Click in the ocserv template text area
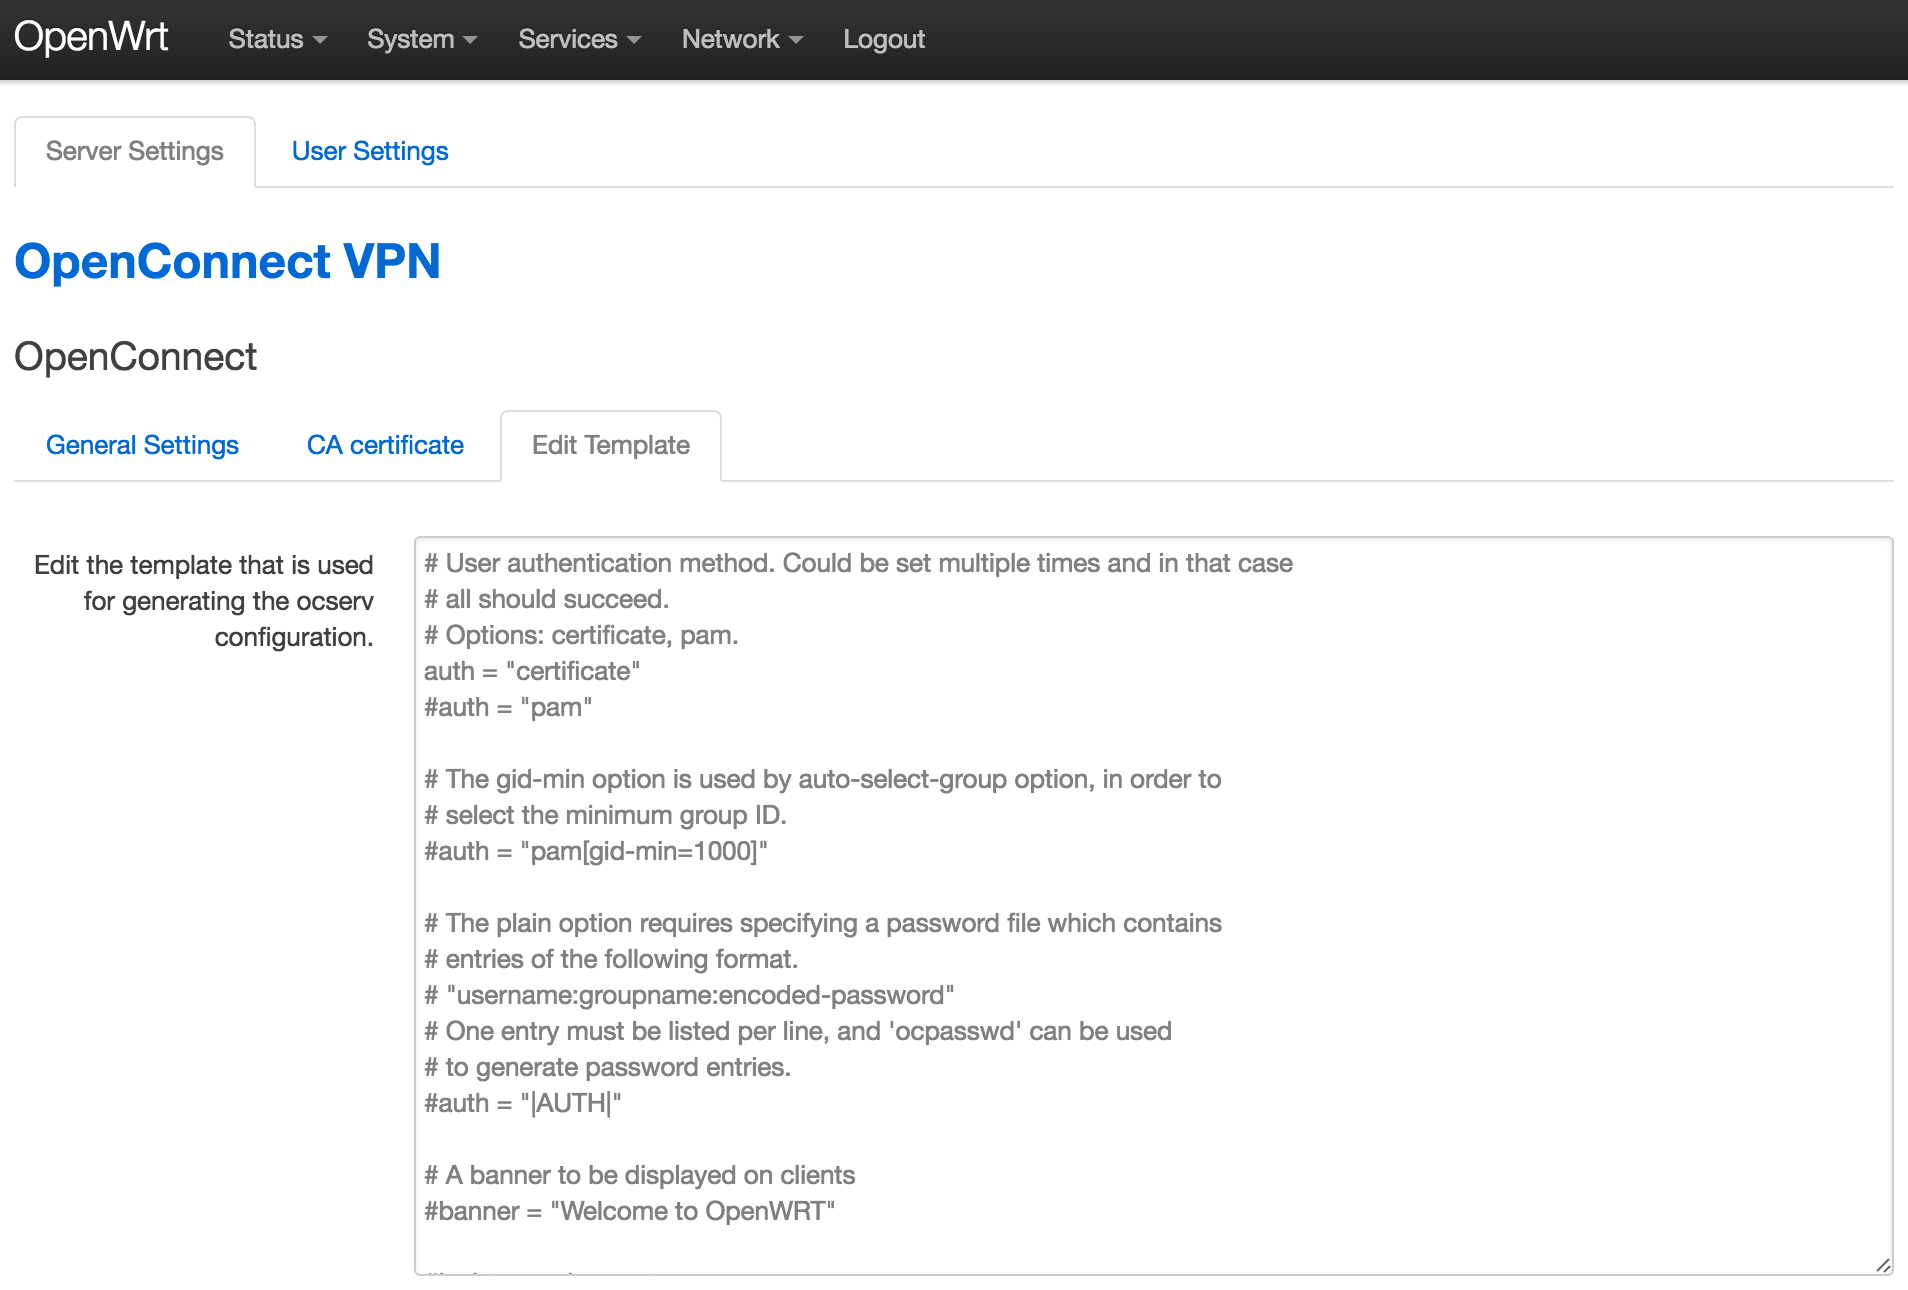This screenshot has height=1290, width=1908. pos(1153,906)
